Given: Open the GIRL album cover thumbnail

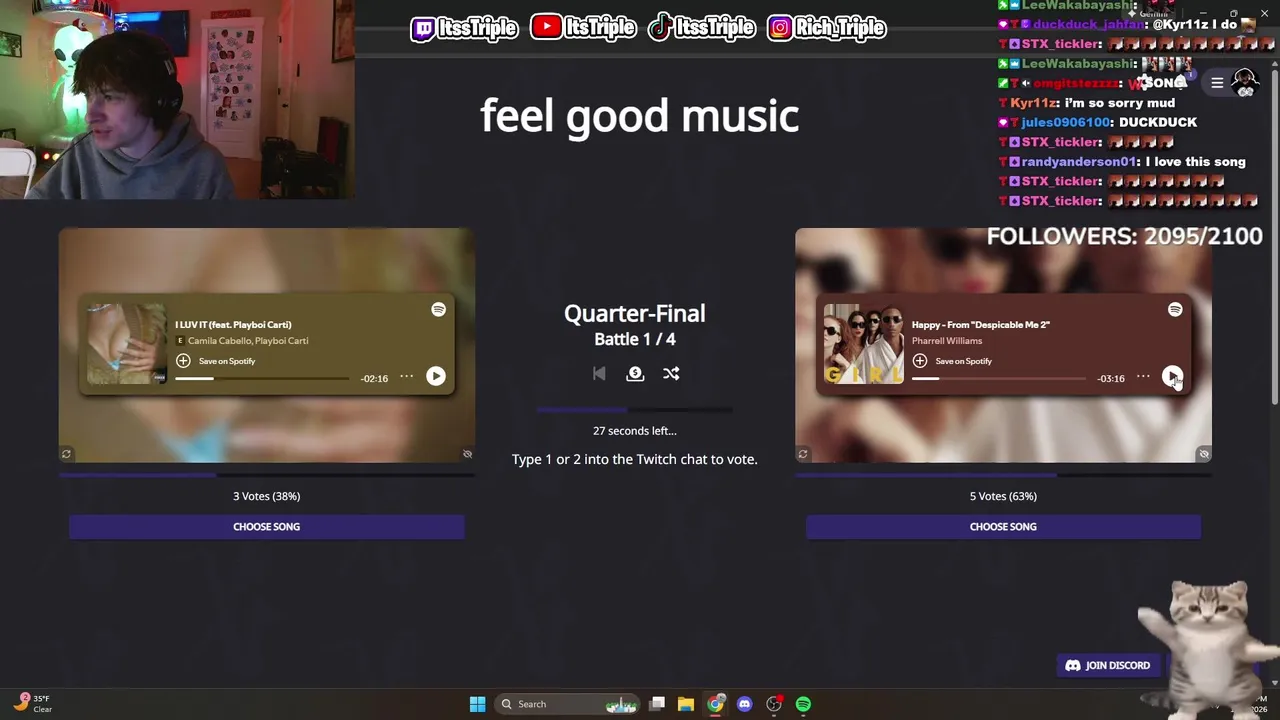Looking at the screenshot, I should (864, 344).
